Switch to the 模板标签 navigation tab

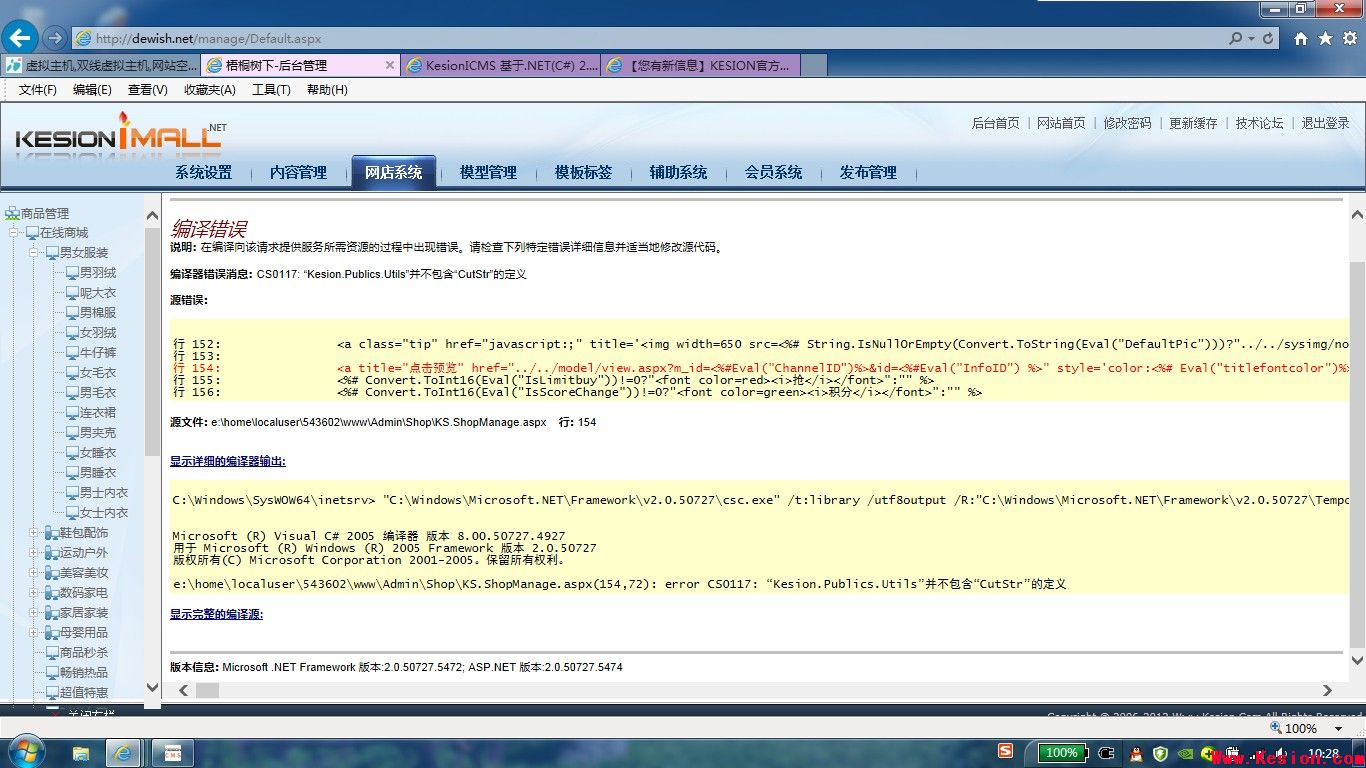584,172
